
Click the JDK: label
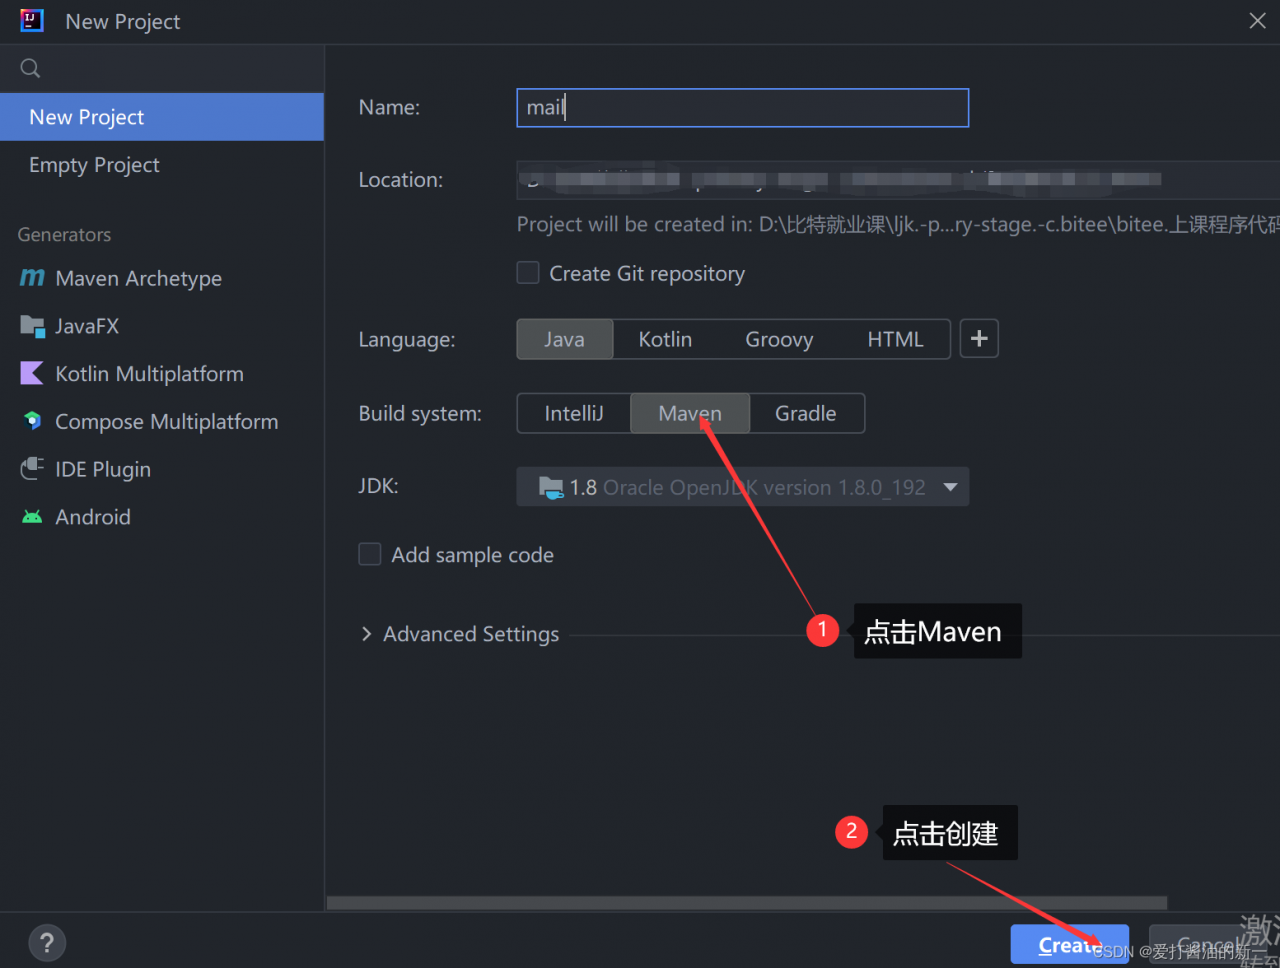378,486
